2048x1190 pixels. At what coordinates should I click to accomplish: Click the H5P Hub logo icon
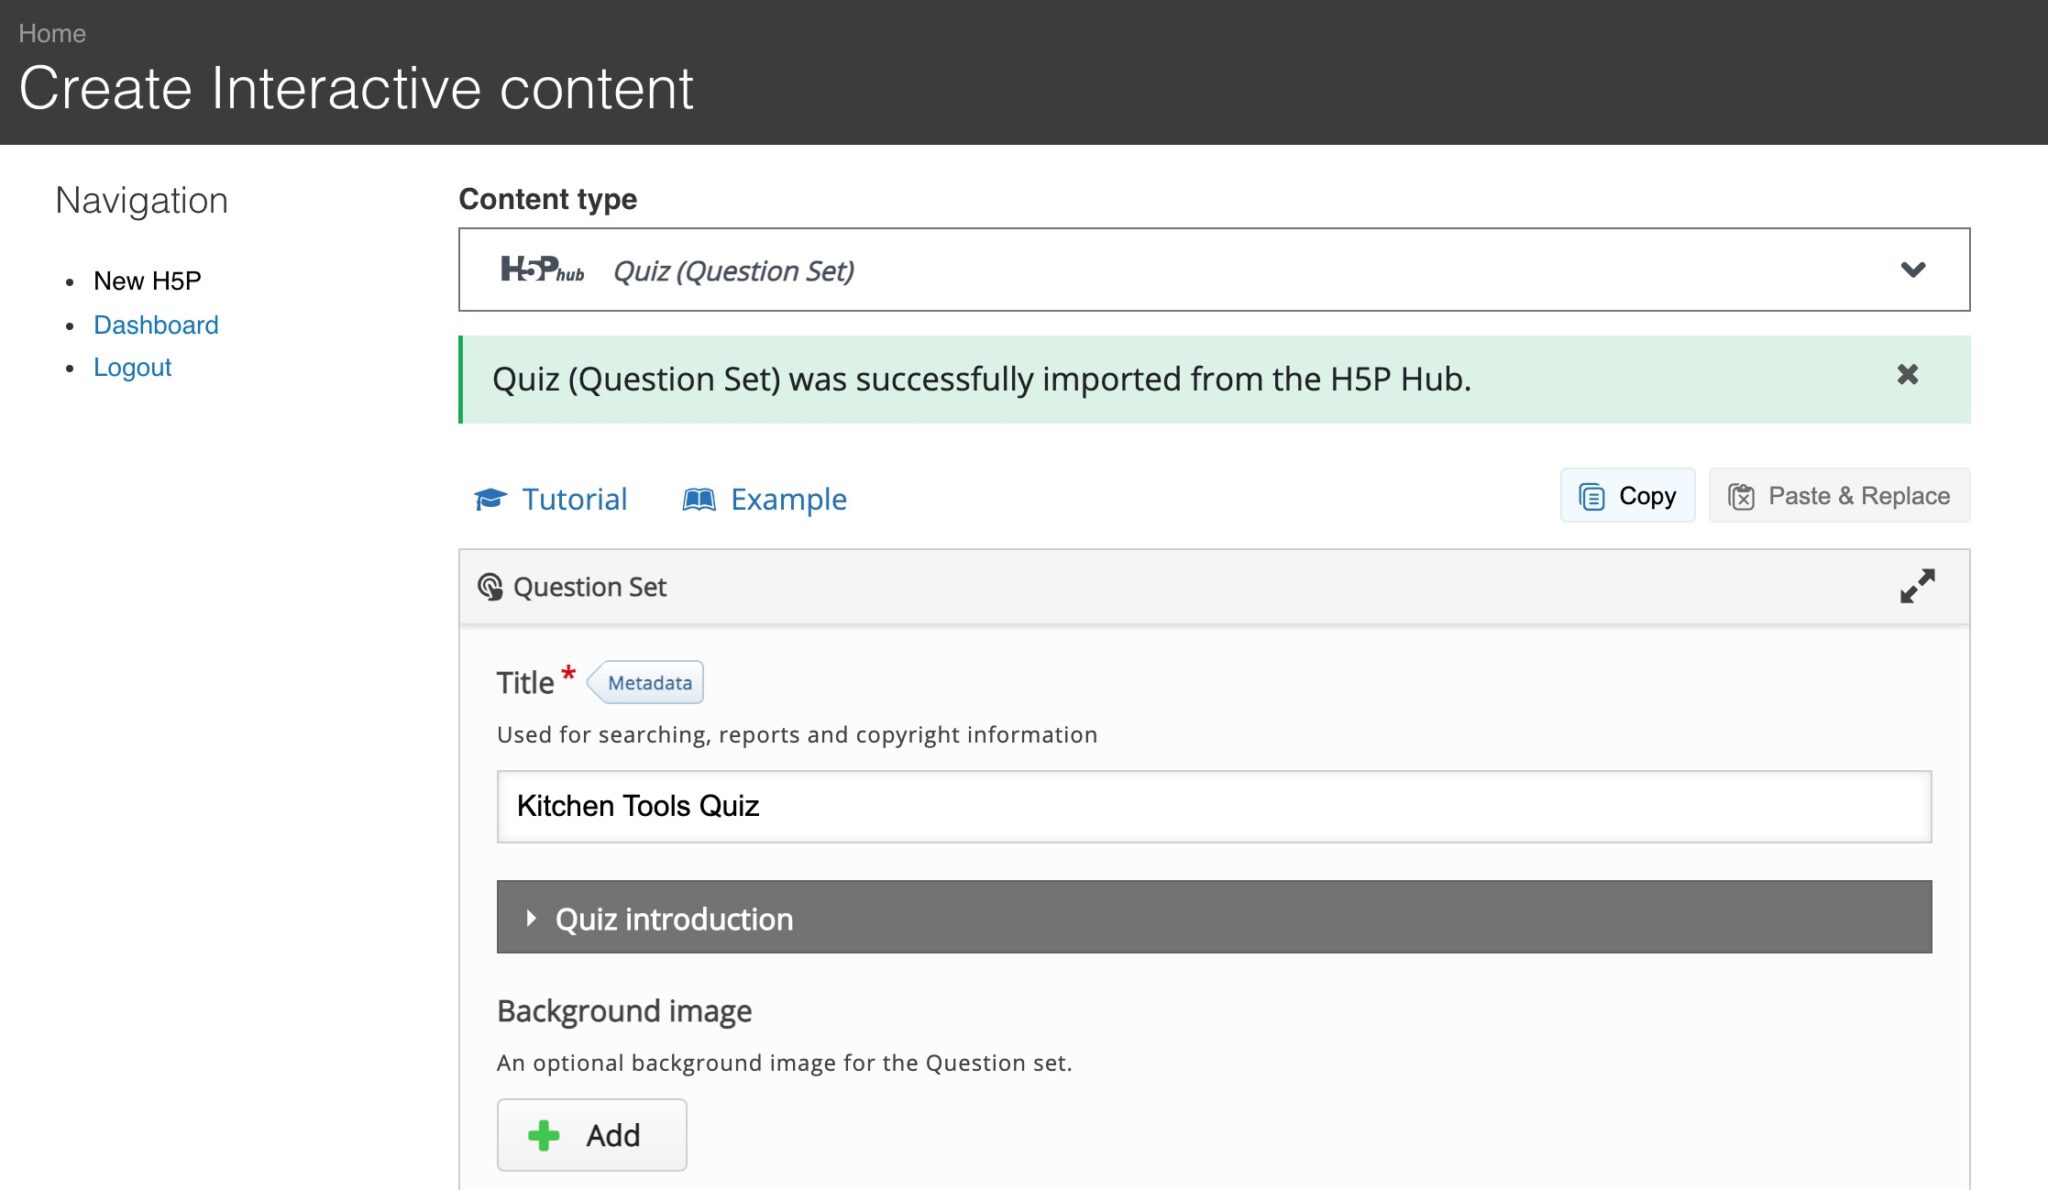tap(540, 268)
